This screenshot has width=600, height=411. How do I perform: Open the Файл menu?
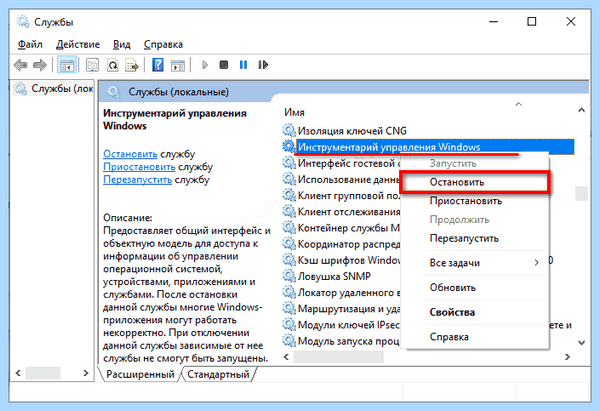(x=30, y=44)
